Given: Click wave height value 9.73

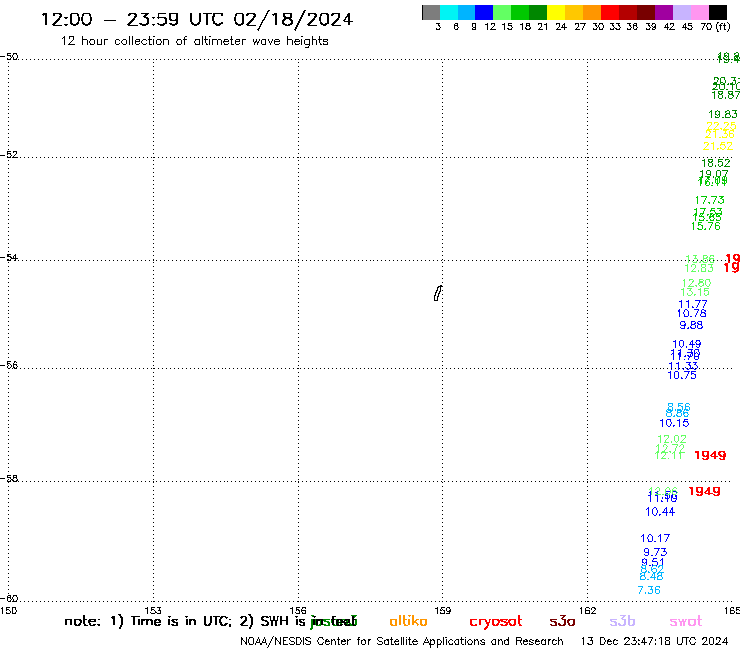Looking at the screenshot, I should click(655, 552).
